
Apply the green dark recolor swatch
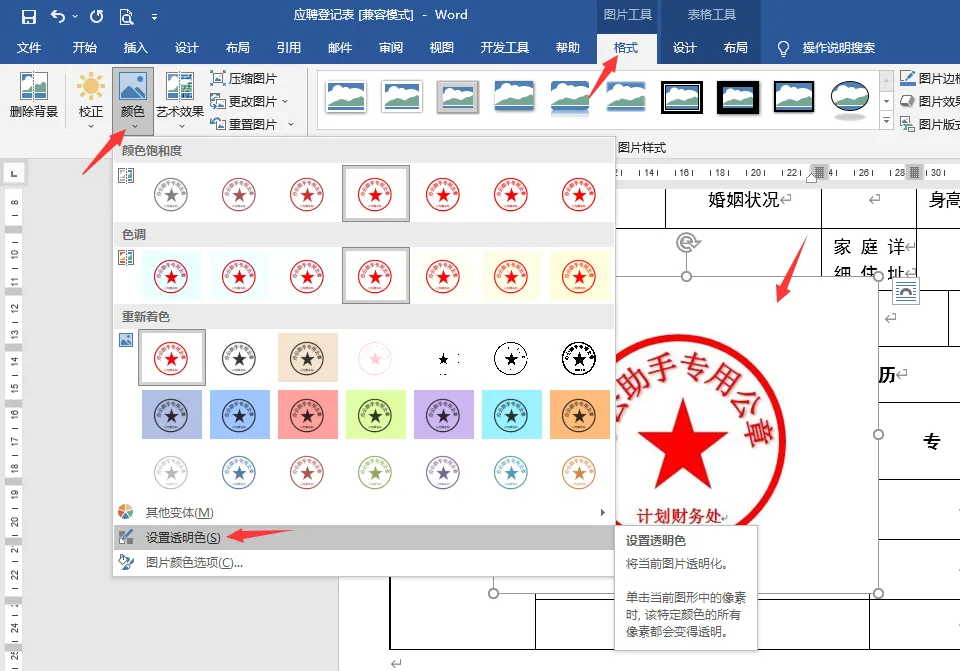375,415
